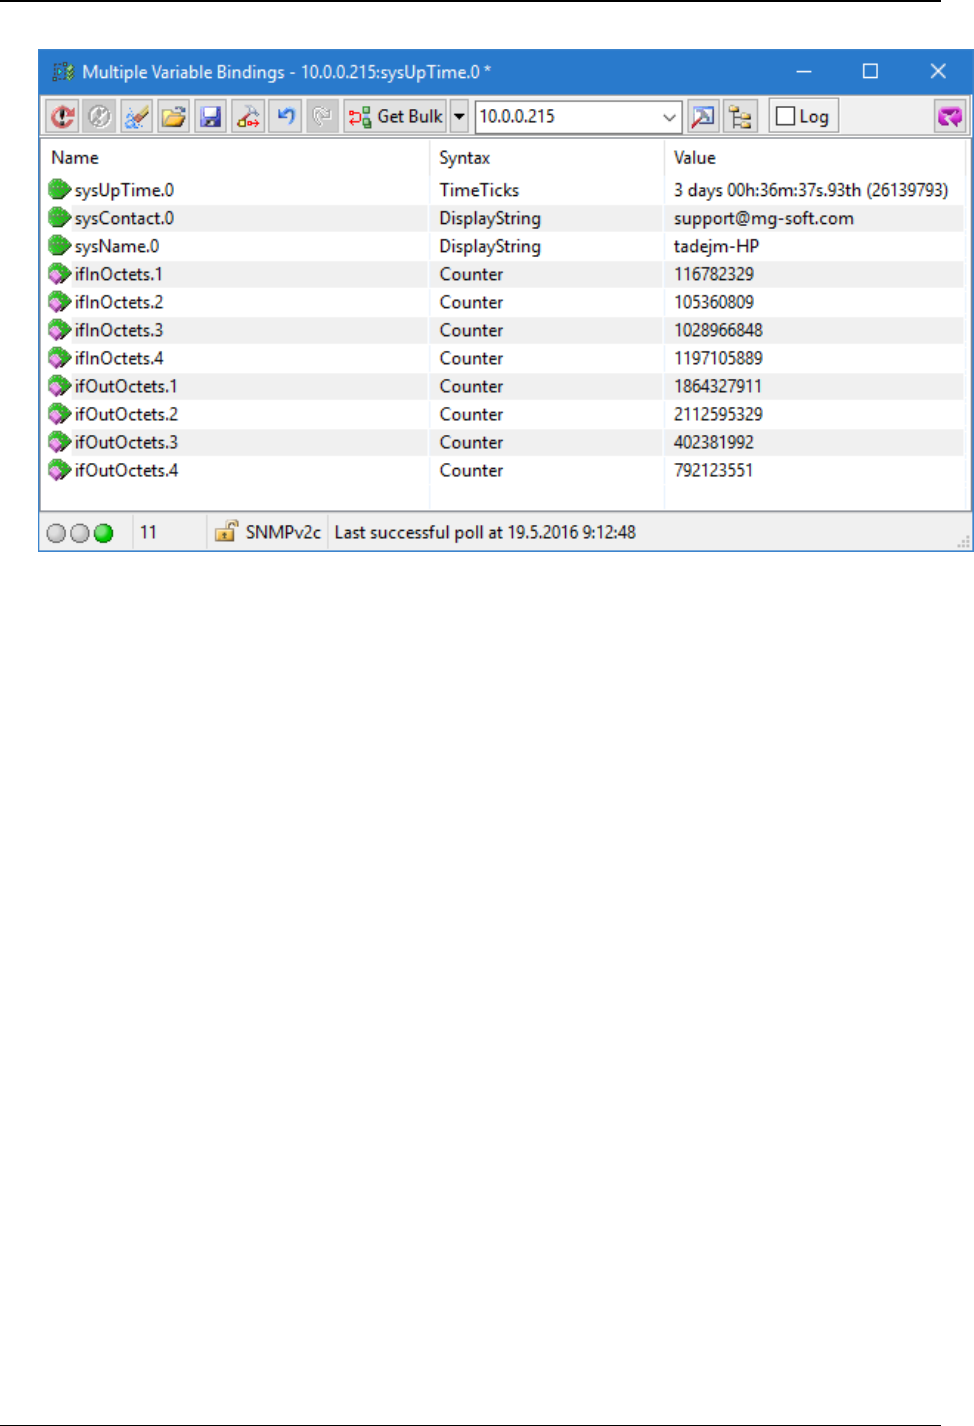Click green icon beside sysName.0
This screenshot has width=974, height=1426.
pos(59,245)
